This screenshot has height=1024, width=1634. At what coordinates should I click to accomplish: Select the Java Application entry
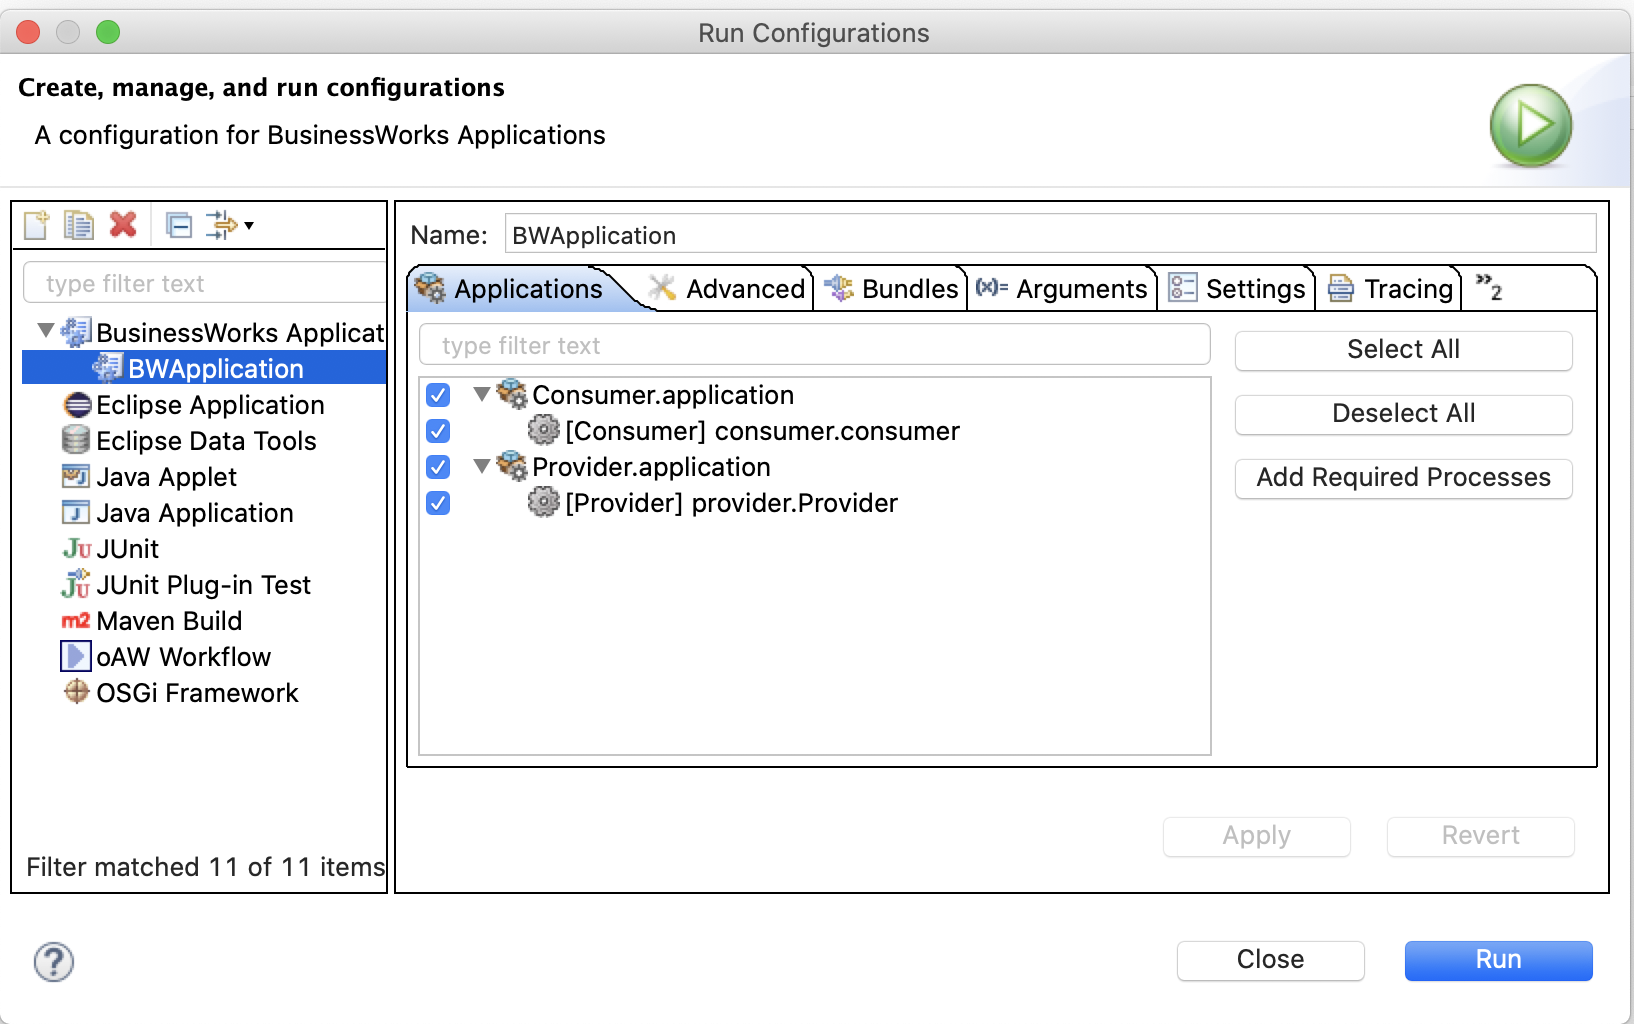coord(195,513)
